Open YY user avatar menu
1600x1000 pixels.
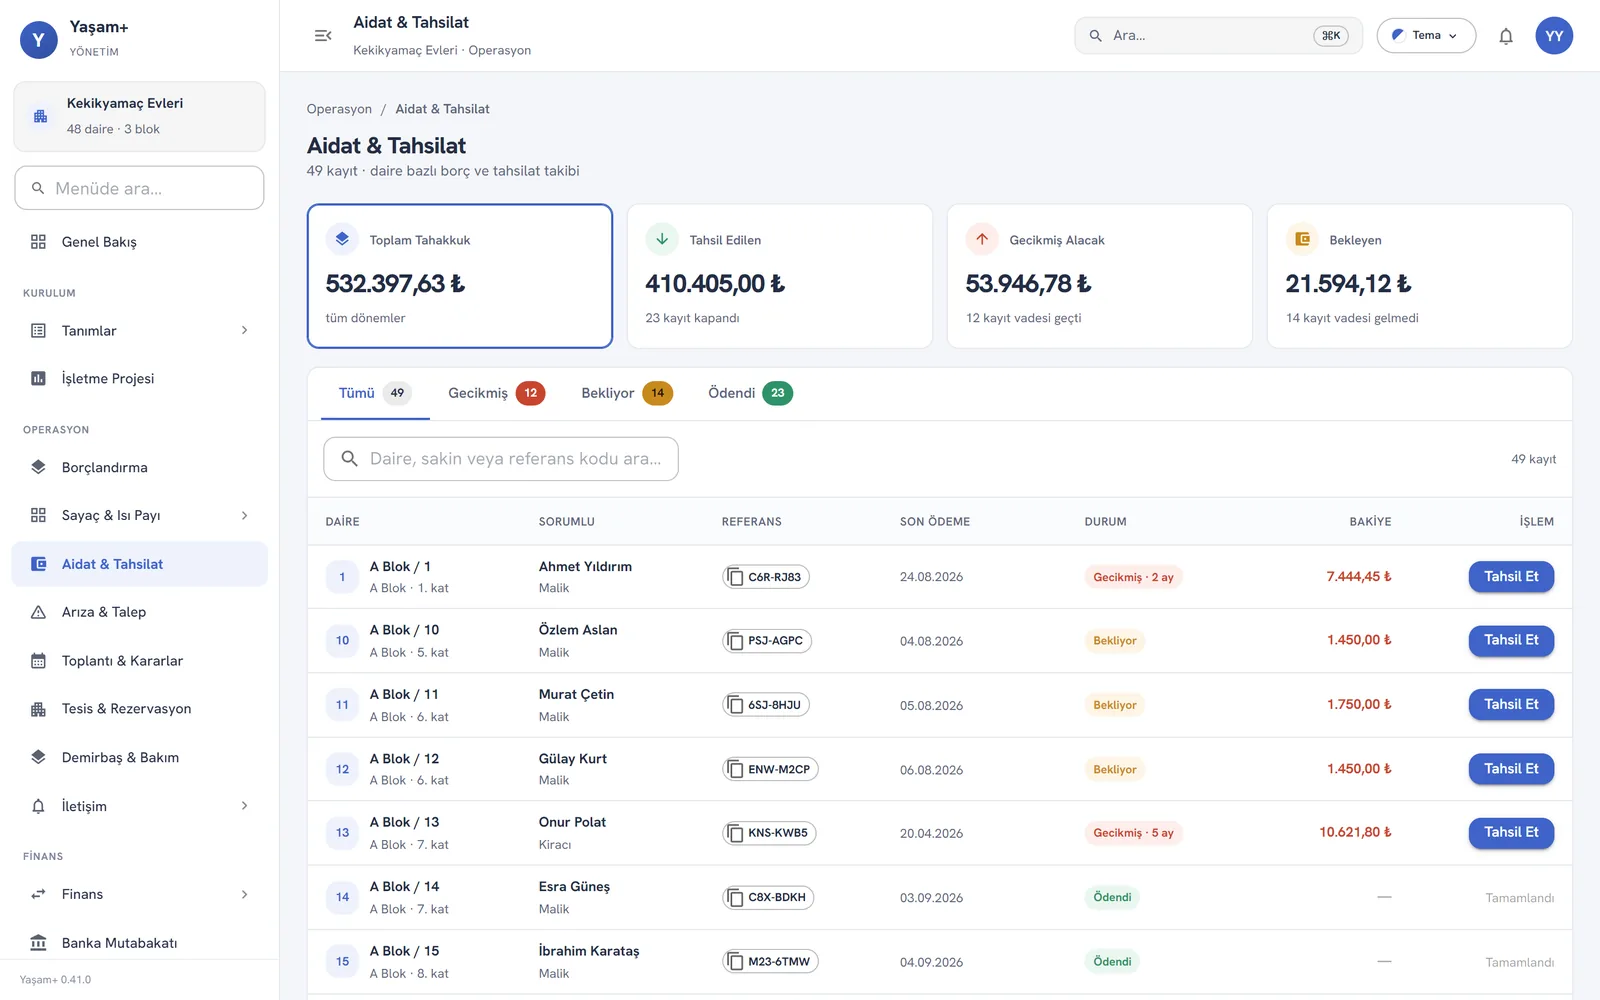1554,36
